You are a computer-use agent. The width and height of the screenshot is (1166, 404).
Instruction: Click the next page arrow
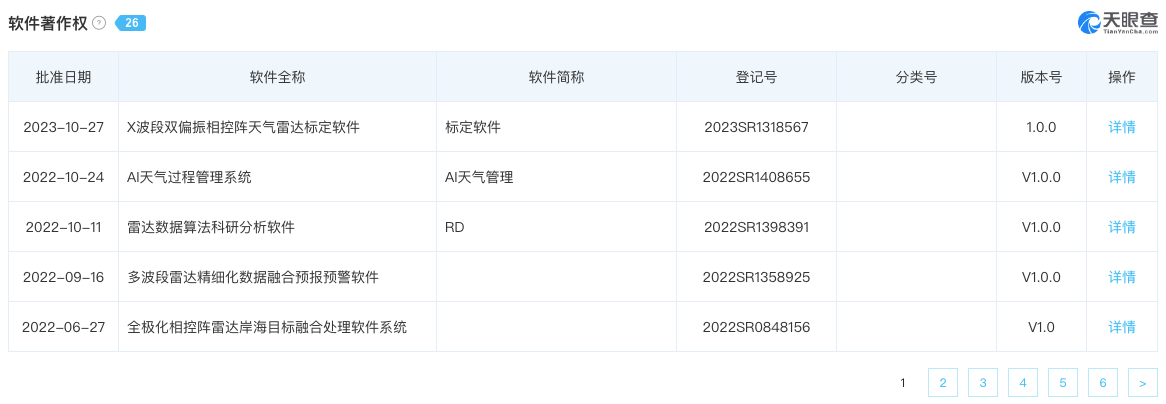tap(1143, 382)
